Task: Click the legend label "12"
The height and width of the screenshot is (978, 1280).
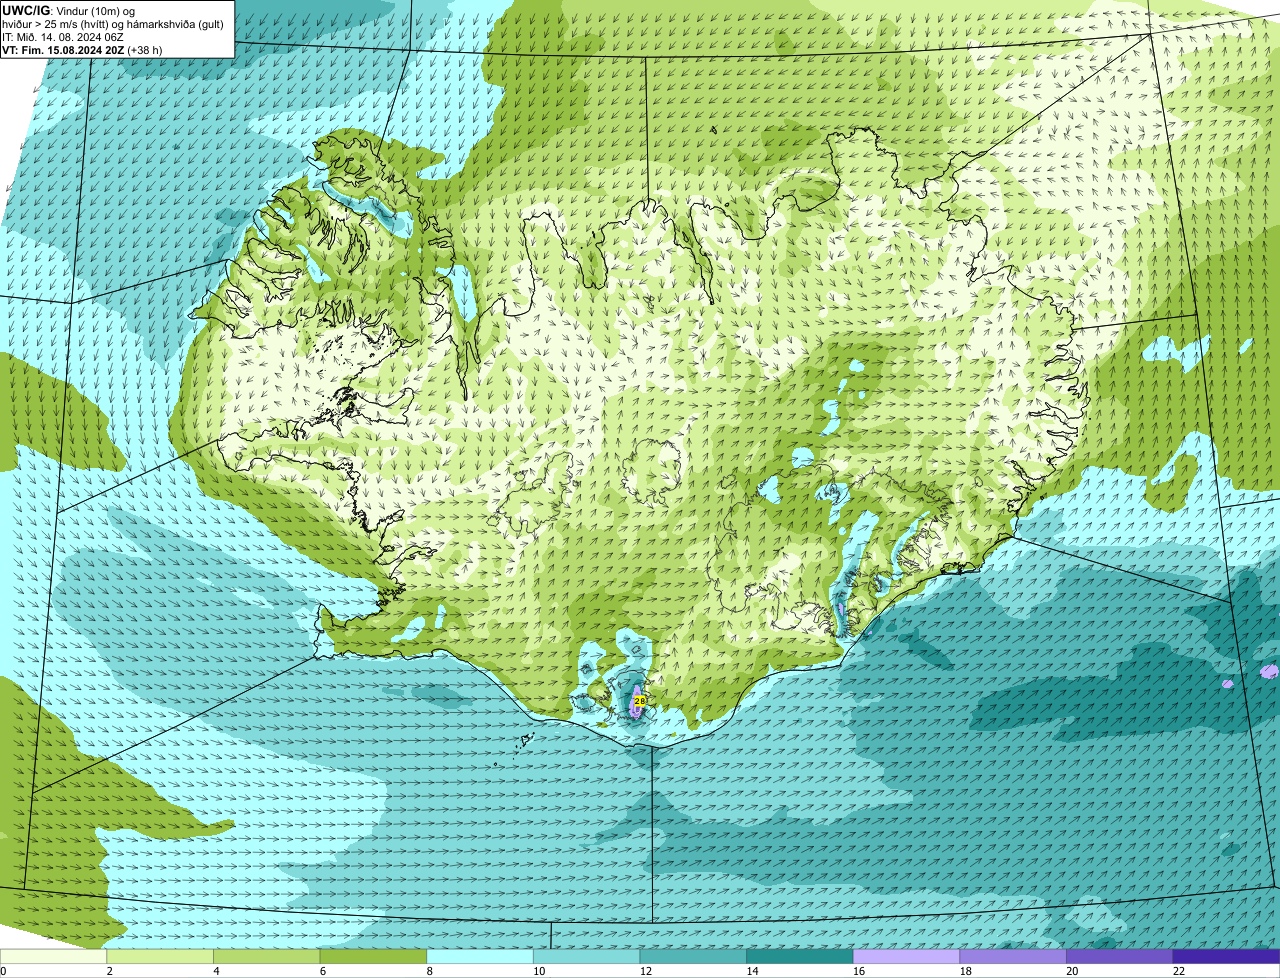Action: [645, 971]
